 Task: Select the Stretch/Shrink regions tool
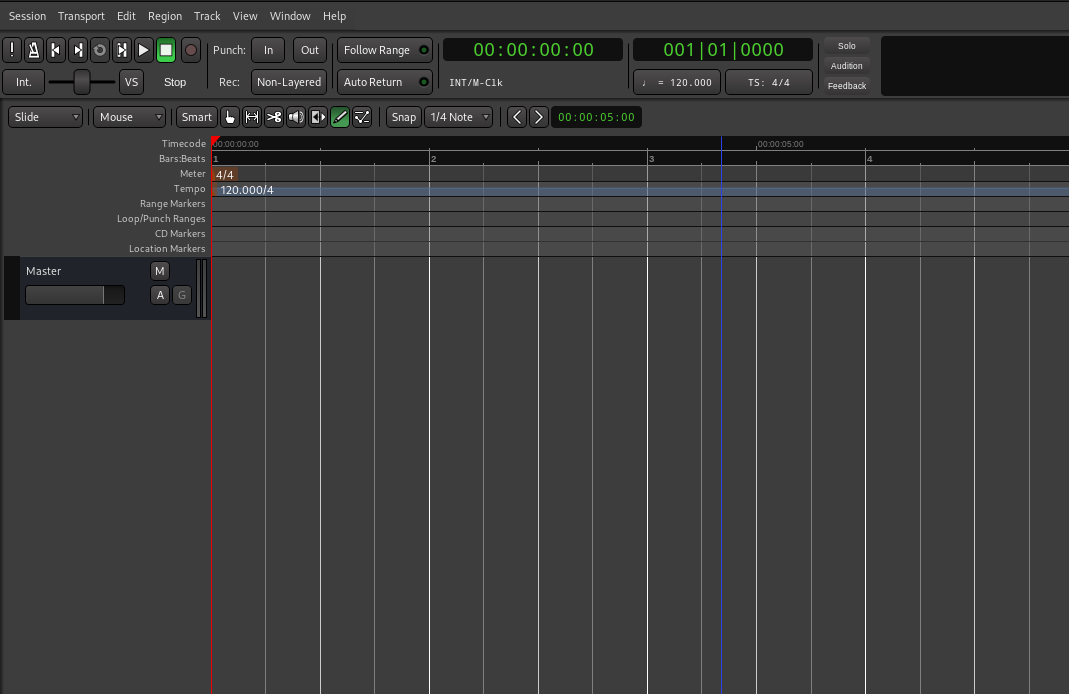click(318, 117)
